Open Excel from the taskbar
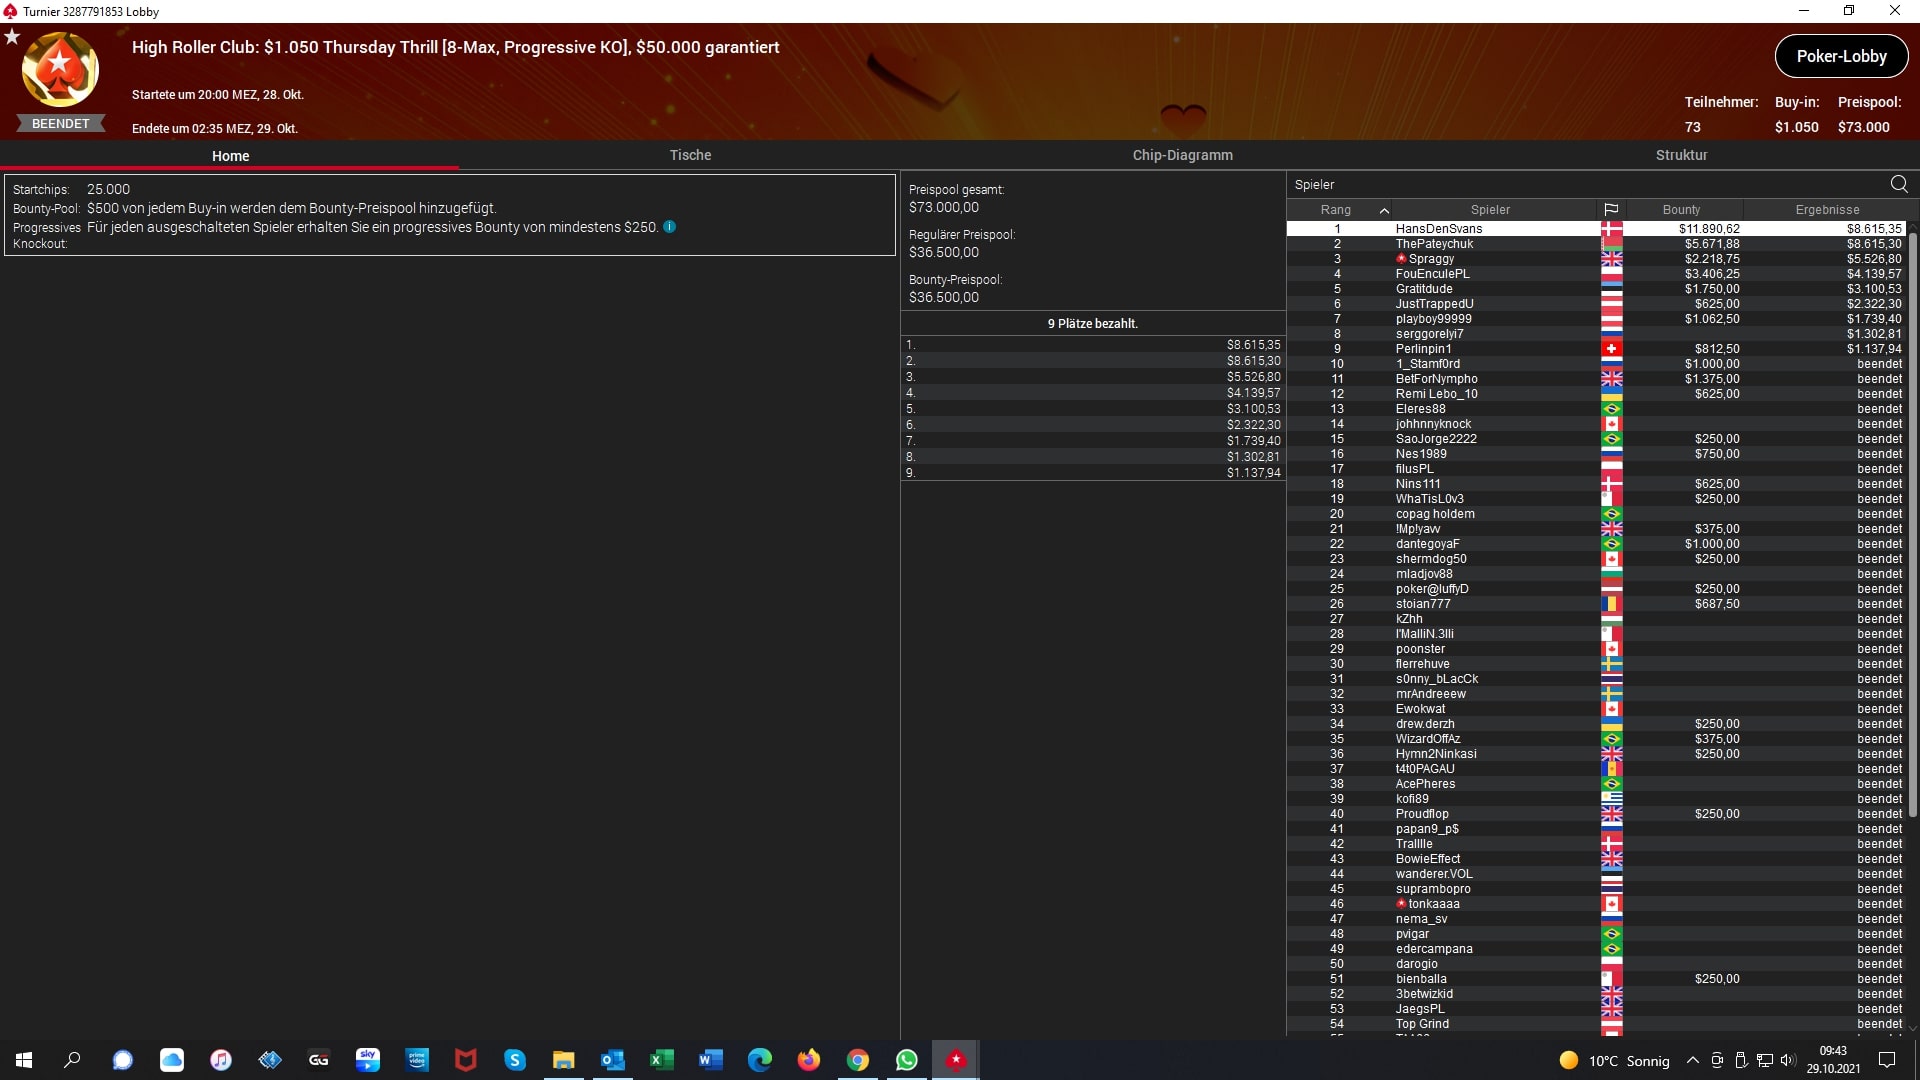Viewport: 1920px width, 1080px height. [x=661, y=1060]
